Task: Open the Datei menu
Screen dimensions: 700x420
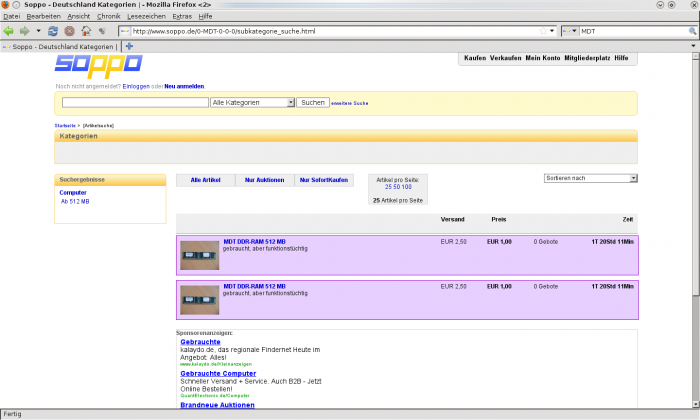Action: pyautogui.click(x=12, y=17)
